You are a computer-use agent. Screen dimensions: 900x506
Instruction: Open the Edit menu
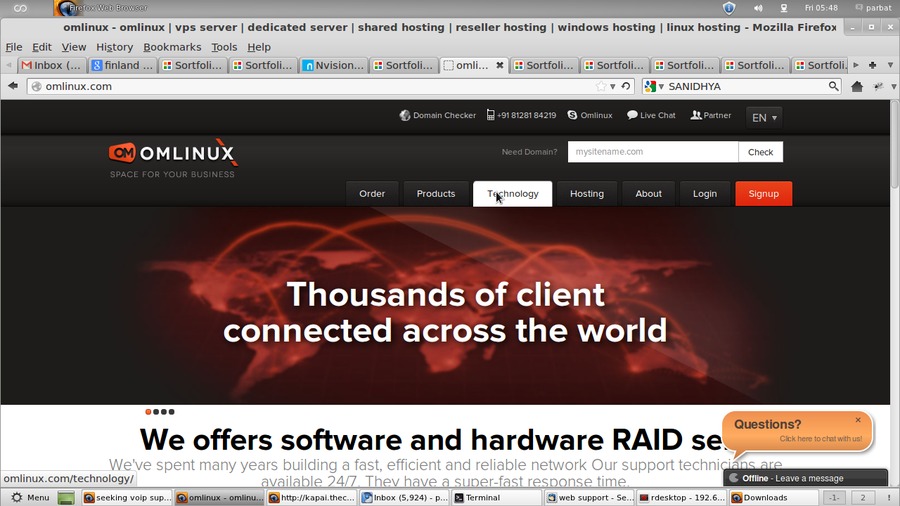point(41,47)
